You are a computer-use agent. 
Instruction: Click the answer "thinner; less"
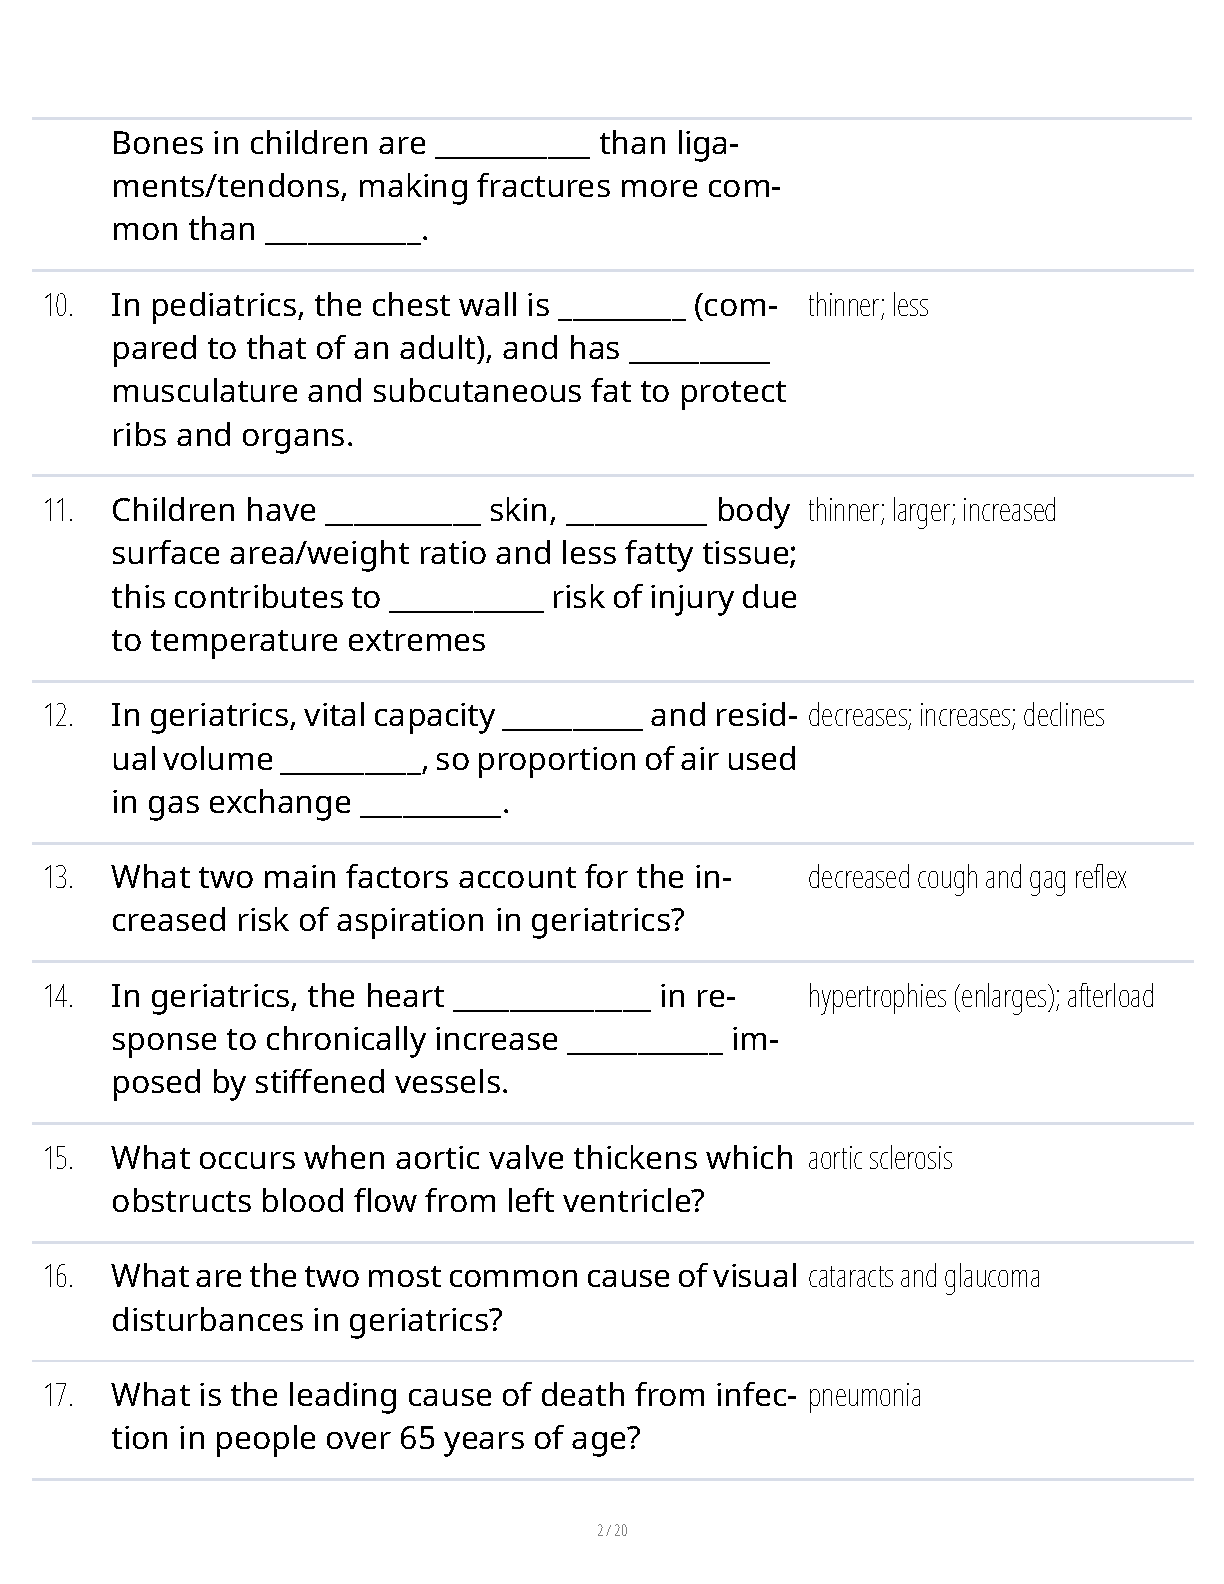tap(867, 305)
